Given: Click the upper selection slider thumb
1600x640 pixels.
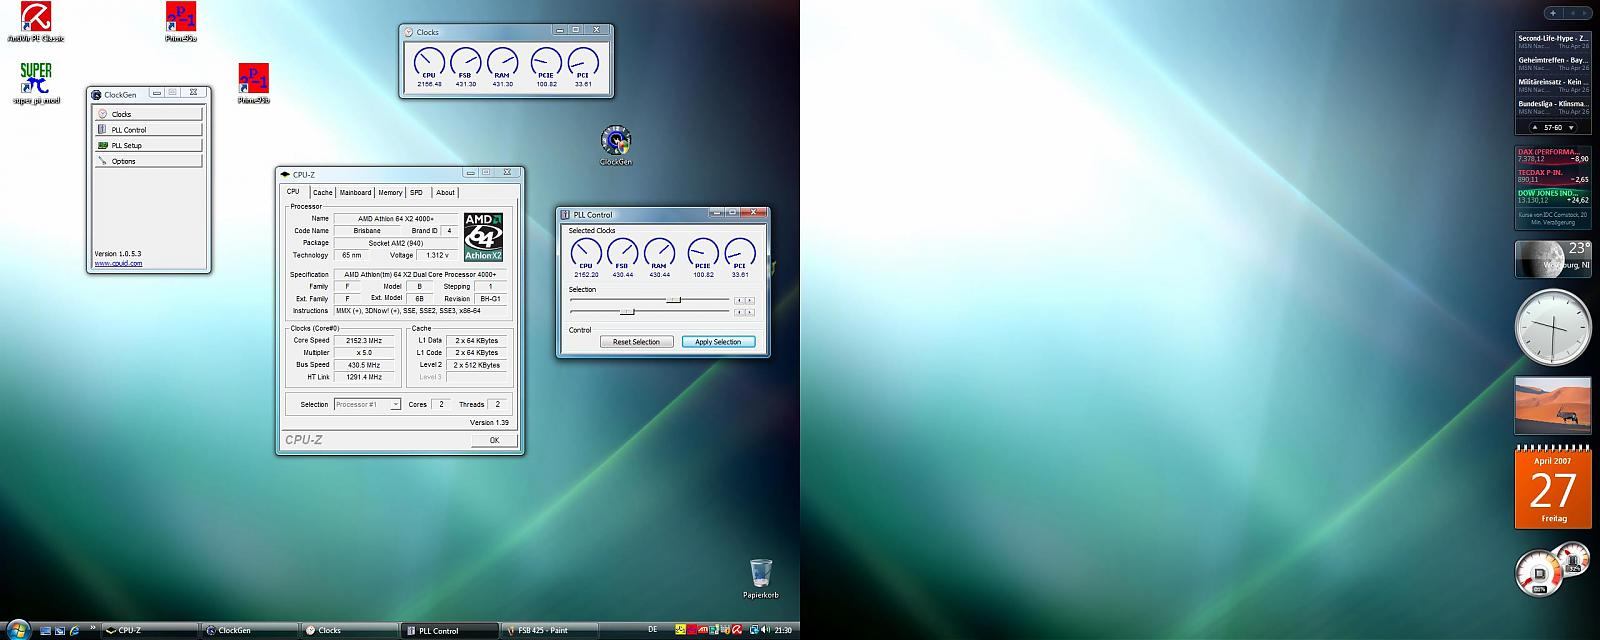Looking at the screenshot, I should [673, 300].
